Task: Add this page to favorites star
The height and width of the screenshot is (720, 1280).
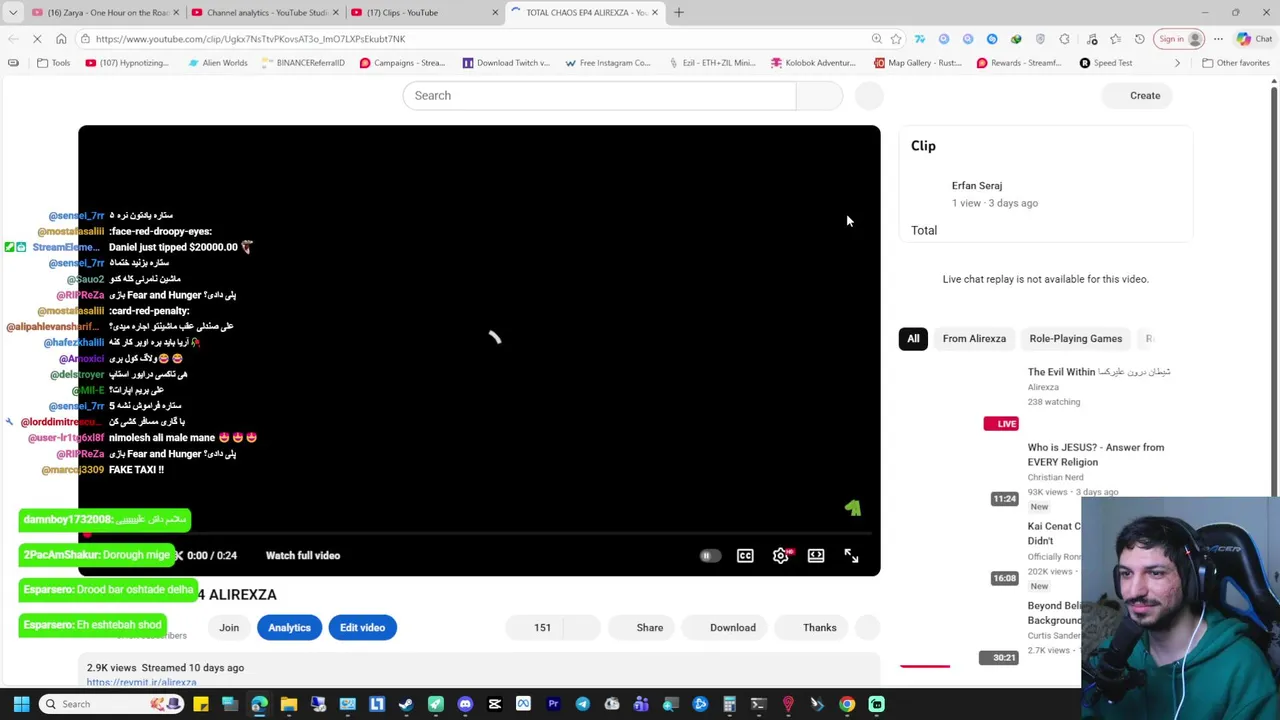Action: [x=896, y=39]
